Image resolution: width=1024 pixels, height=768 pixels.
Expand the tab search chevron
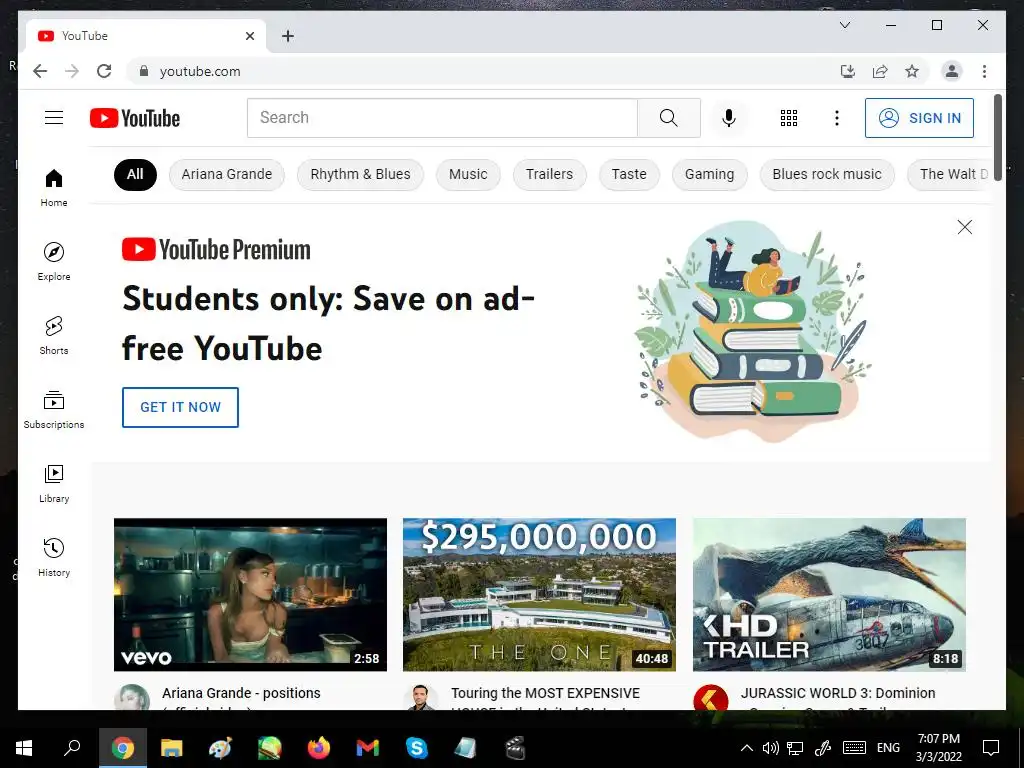844,25
